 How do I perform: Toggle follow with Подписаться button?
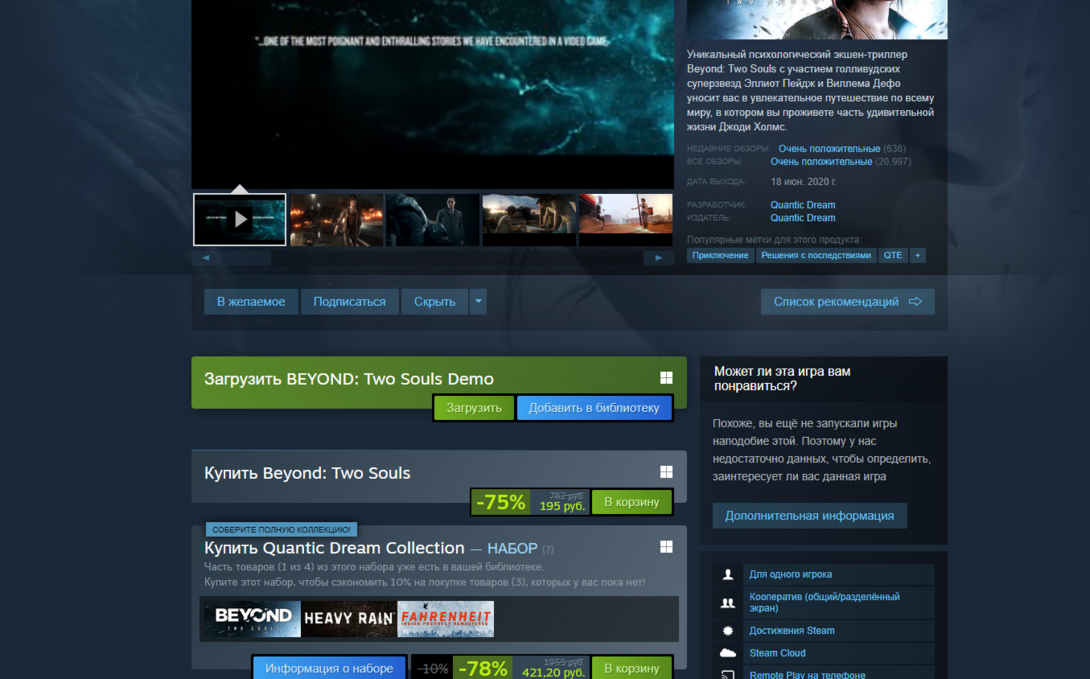click(349, 302)
